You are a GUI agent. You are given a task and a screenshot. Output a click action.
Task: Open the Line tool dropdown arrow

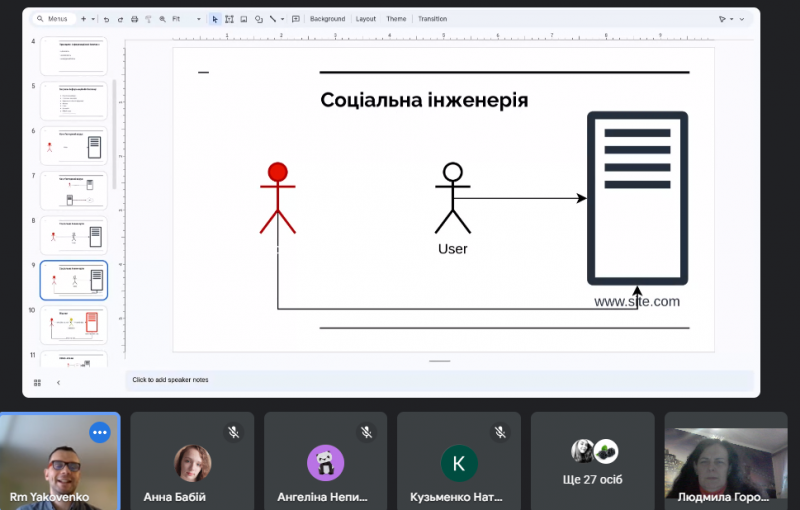point(282,19)
